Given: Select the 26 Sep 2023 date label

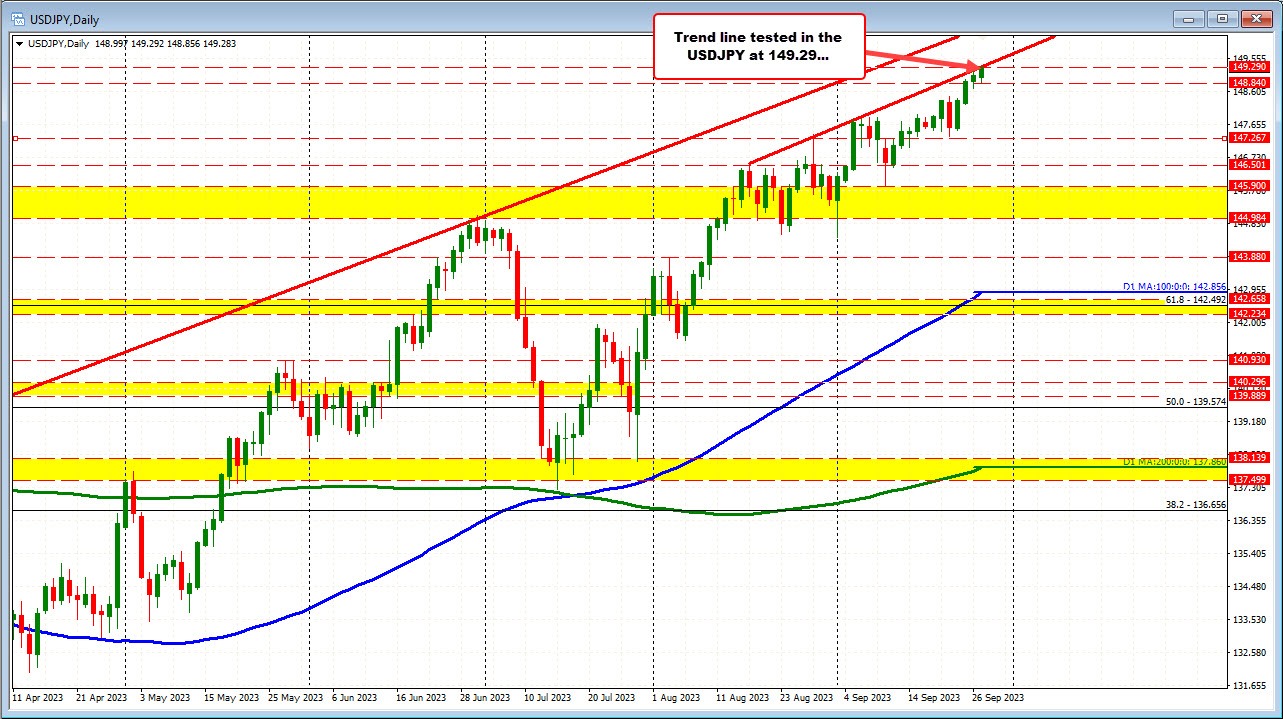Looking at the screenshot, I should point(996,697).
